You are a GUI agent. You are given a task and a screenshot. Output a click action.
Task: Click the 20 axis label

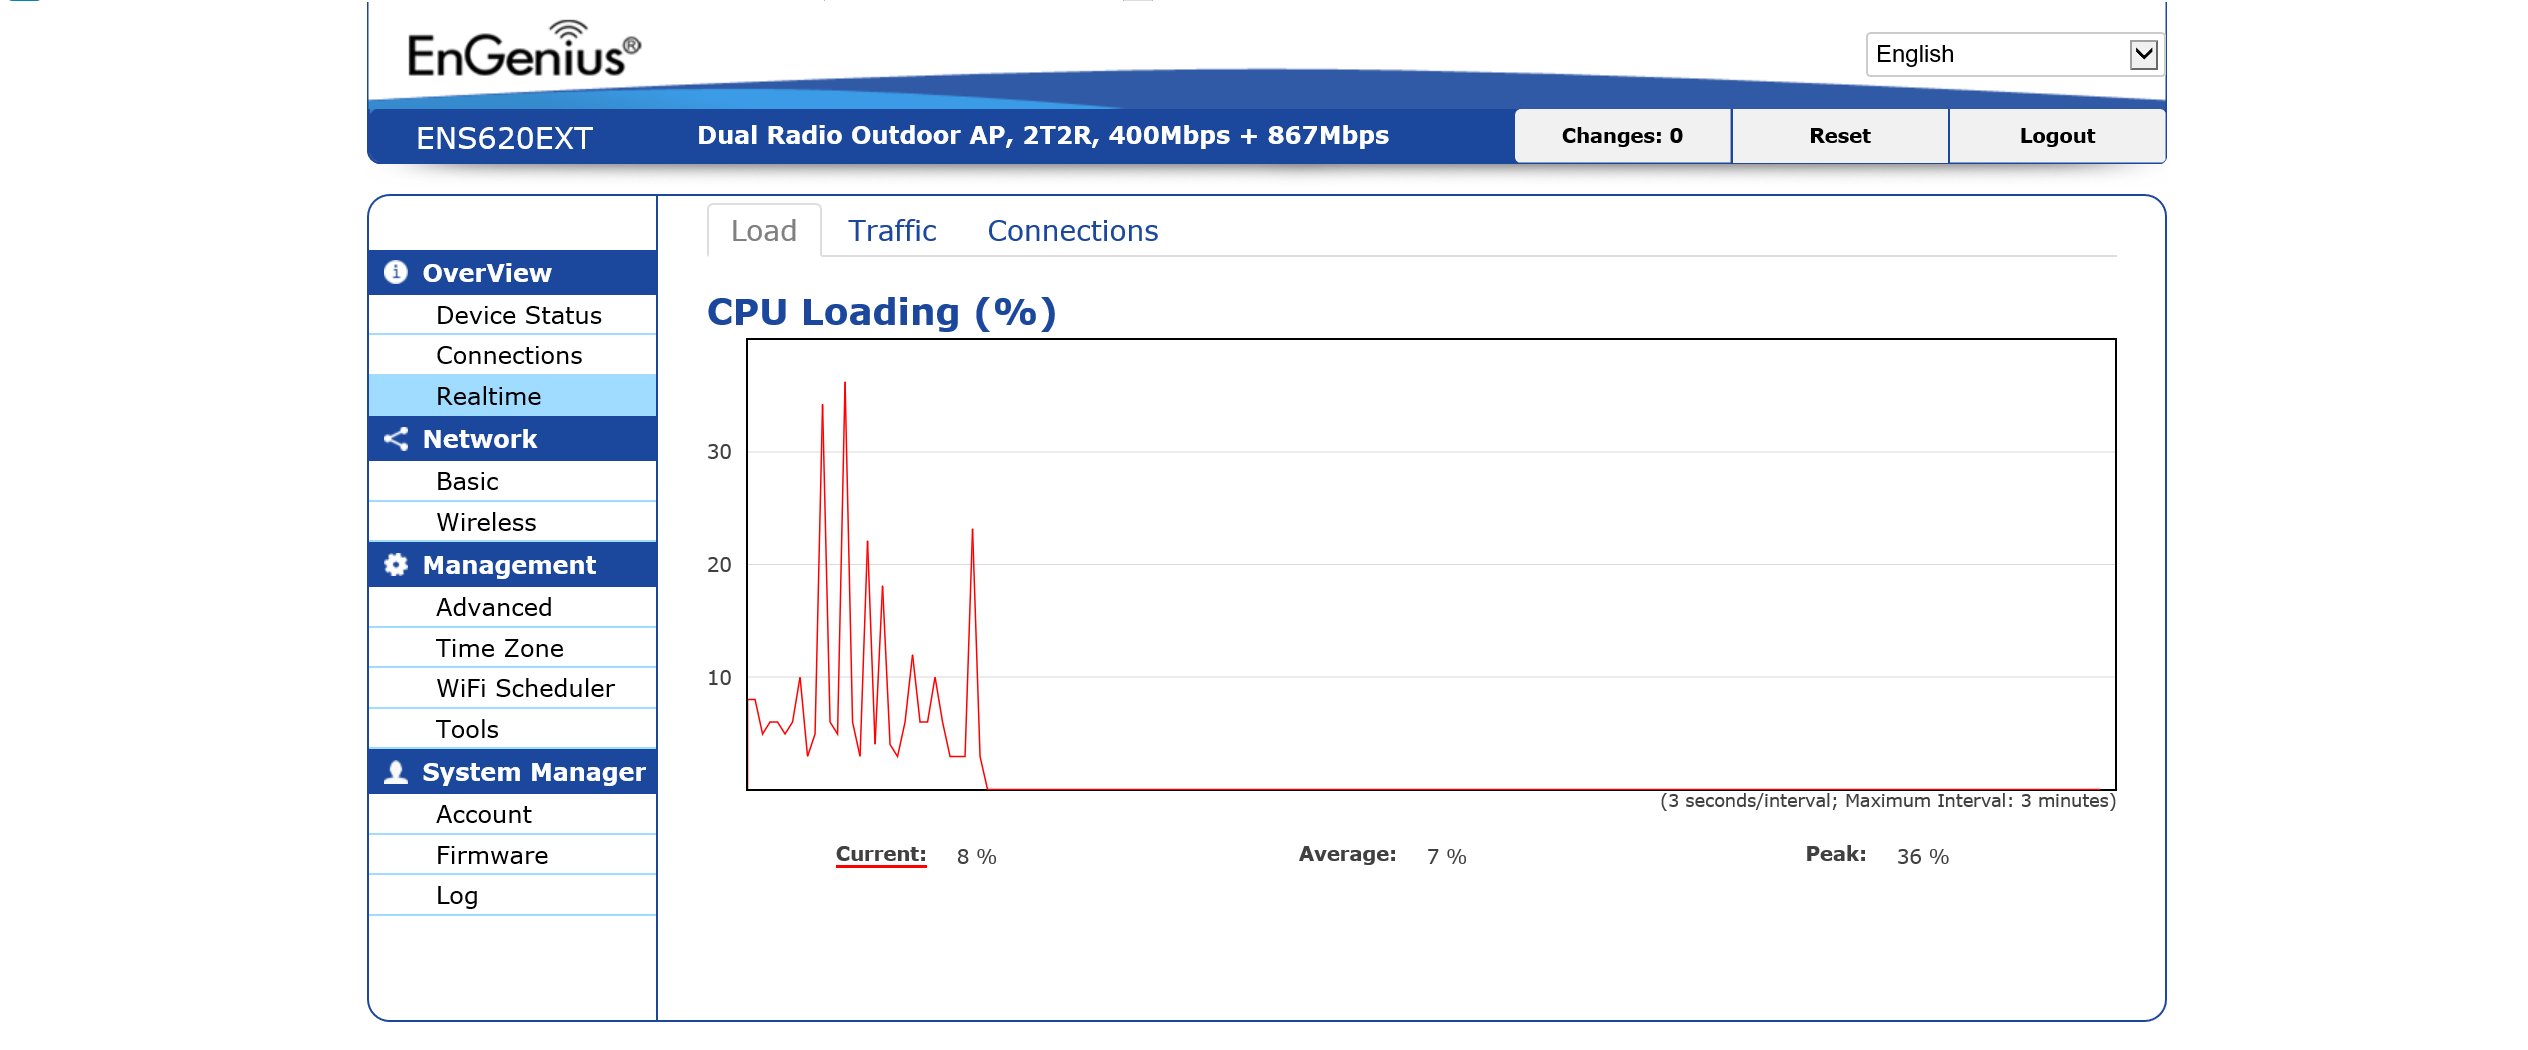click(719, 565)
